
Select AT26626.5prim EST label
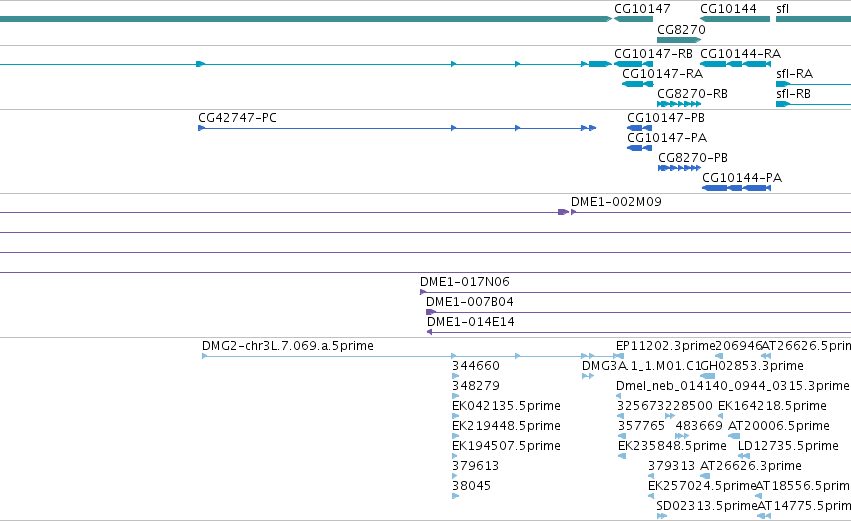click(x=806, y=346)
